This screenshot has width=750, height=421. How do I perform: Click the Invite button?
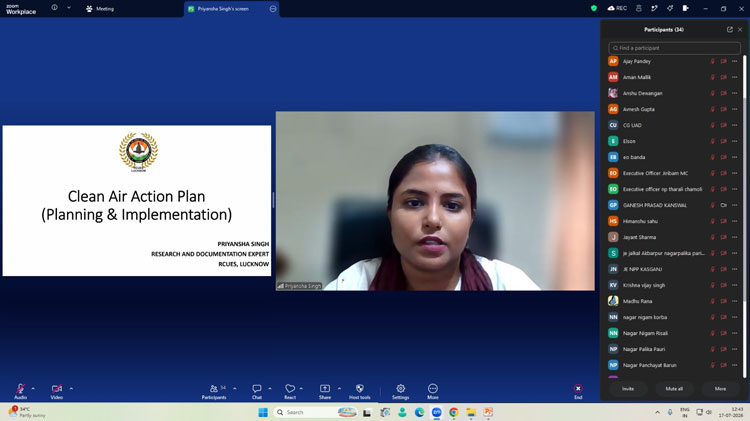coord(628,388)
